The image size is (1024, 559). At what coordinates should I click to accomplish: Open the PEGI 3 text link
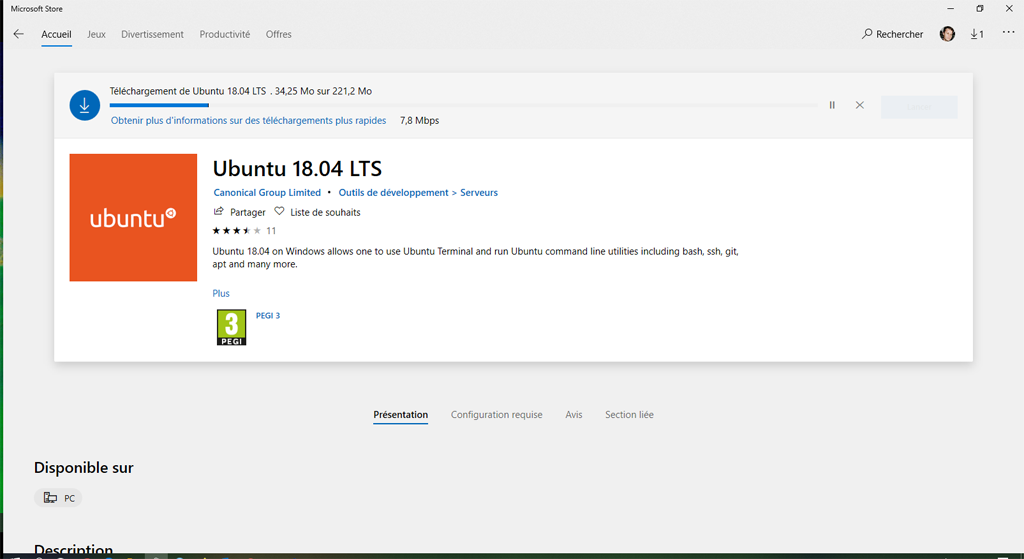click(268, 315)
